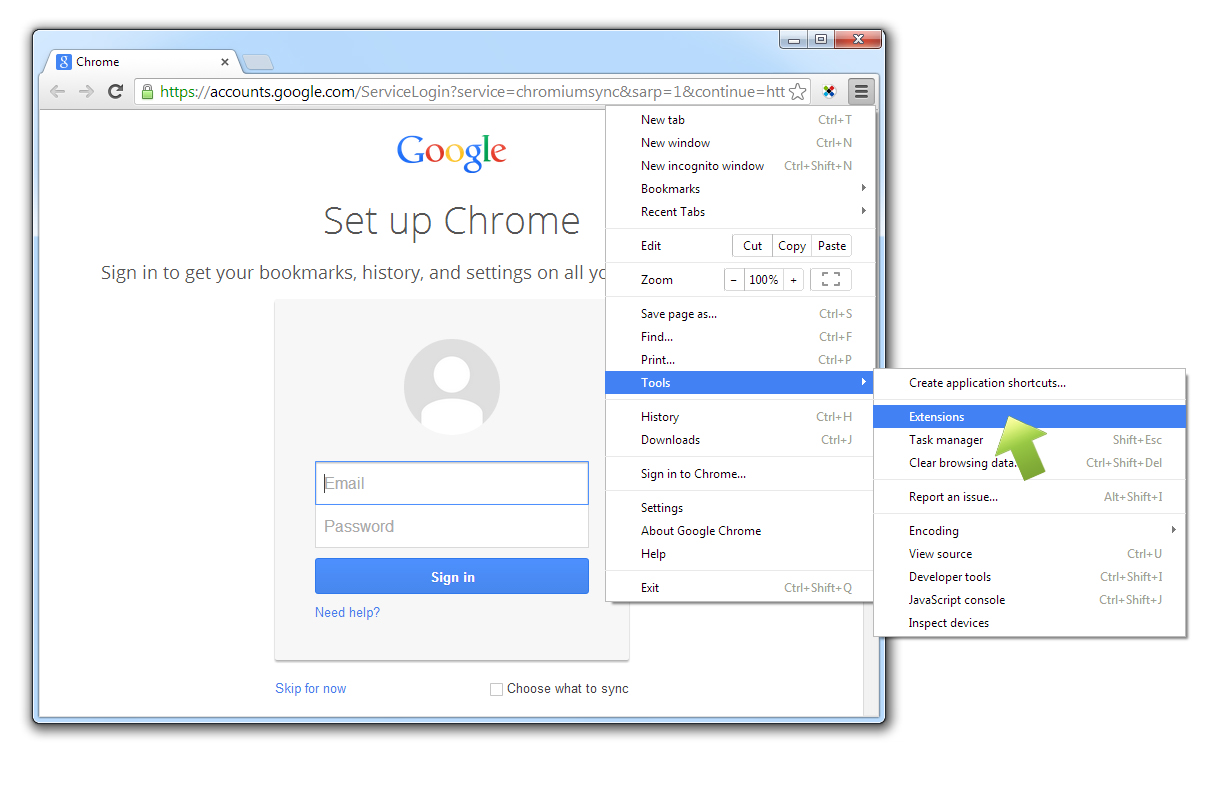Click Cut in the Edit row

coord(753,246)
